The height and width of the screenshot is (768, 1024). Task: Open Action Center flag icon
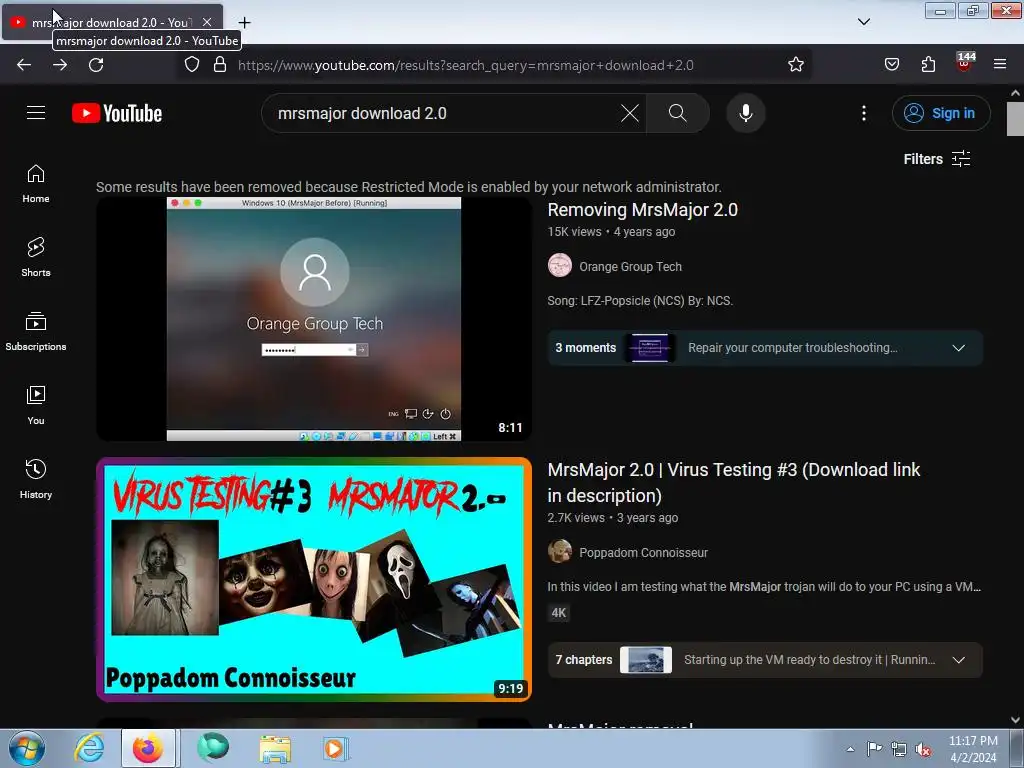(874, 749)
